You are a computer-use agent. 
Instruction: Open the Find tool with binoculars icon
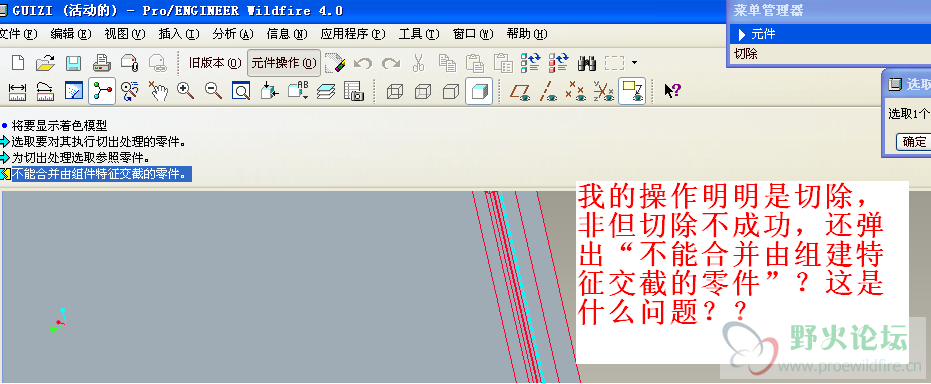586,63
